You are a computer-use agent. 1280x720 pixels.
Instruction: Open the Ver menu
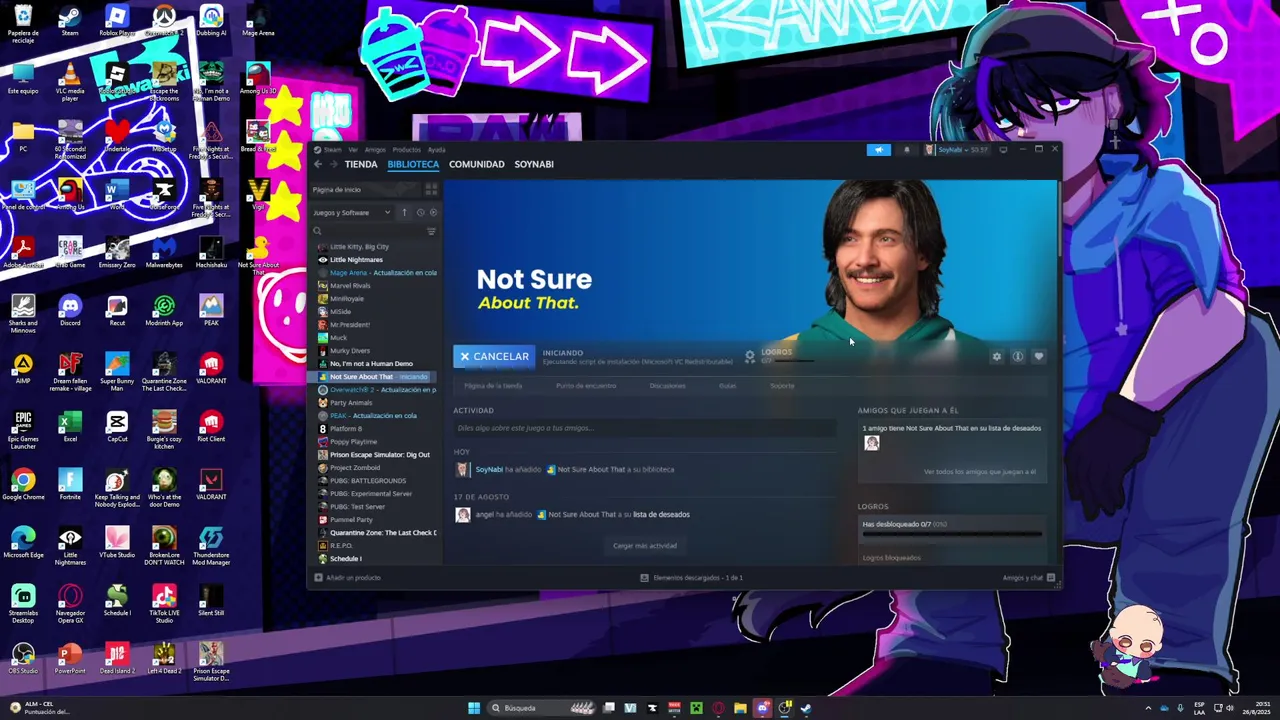point(353,150)
